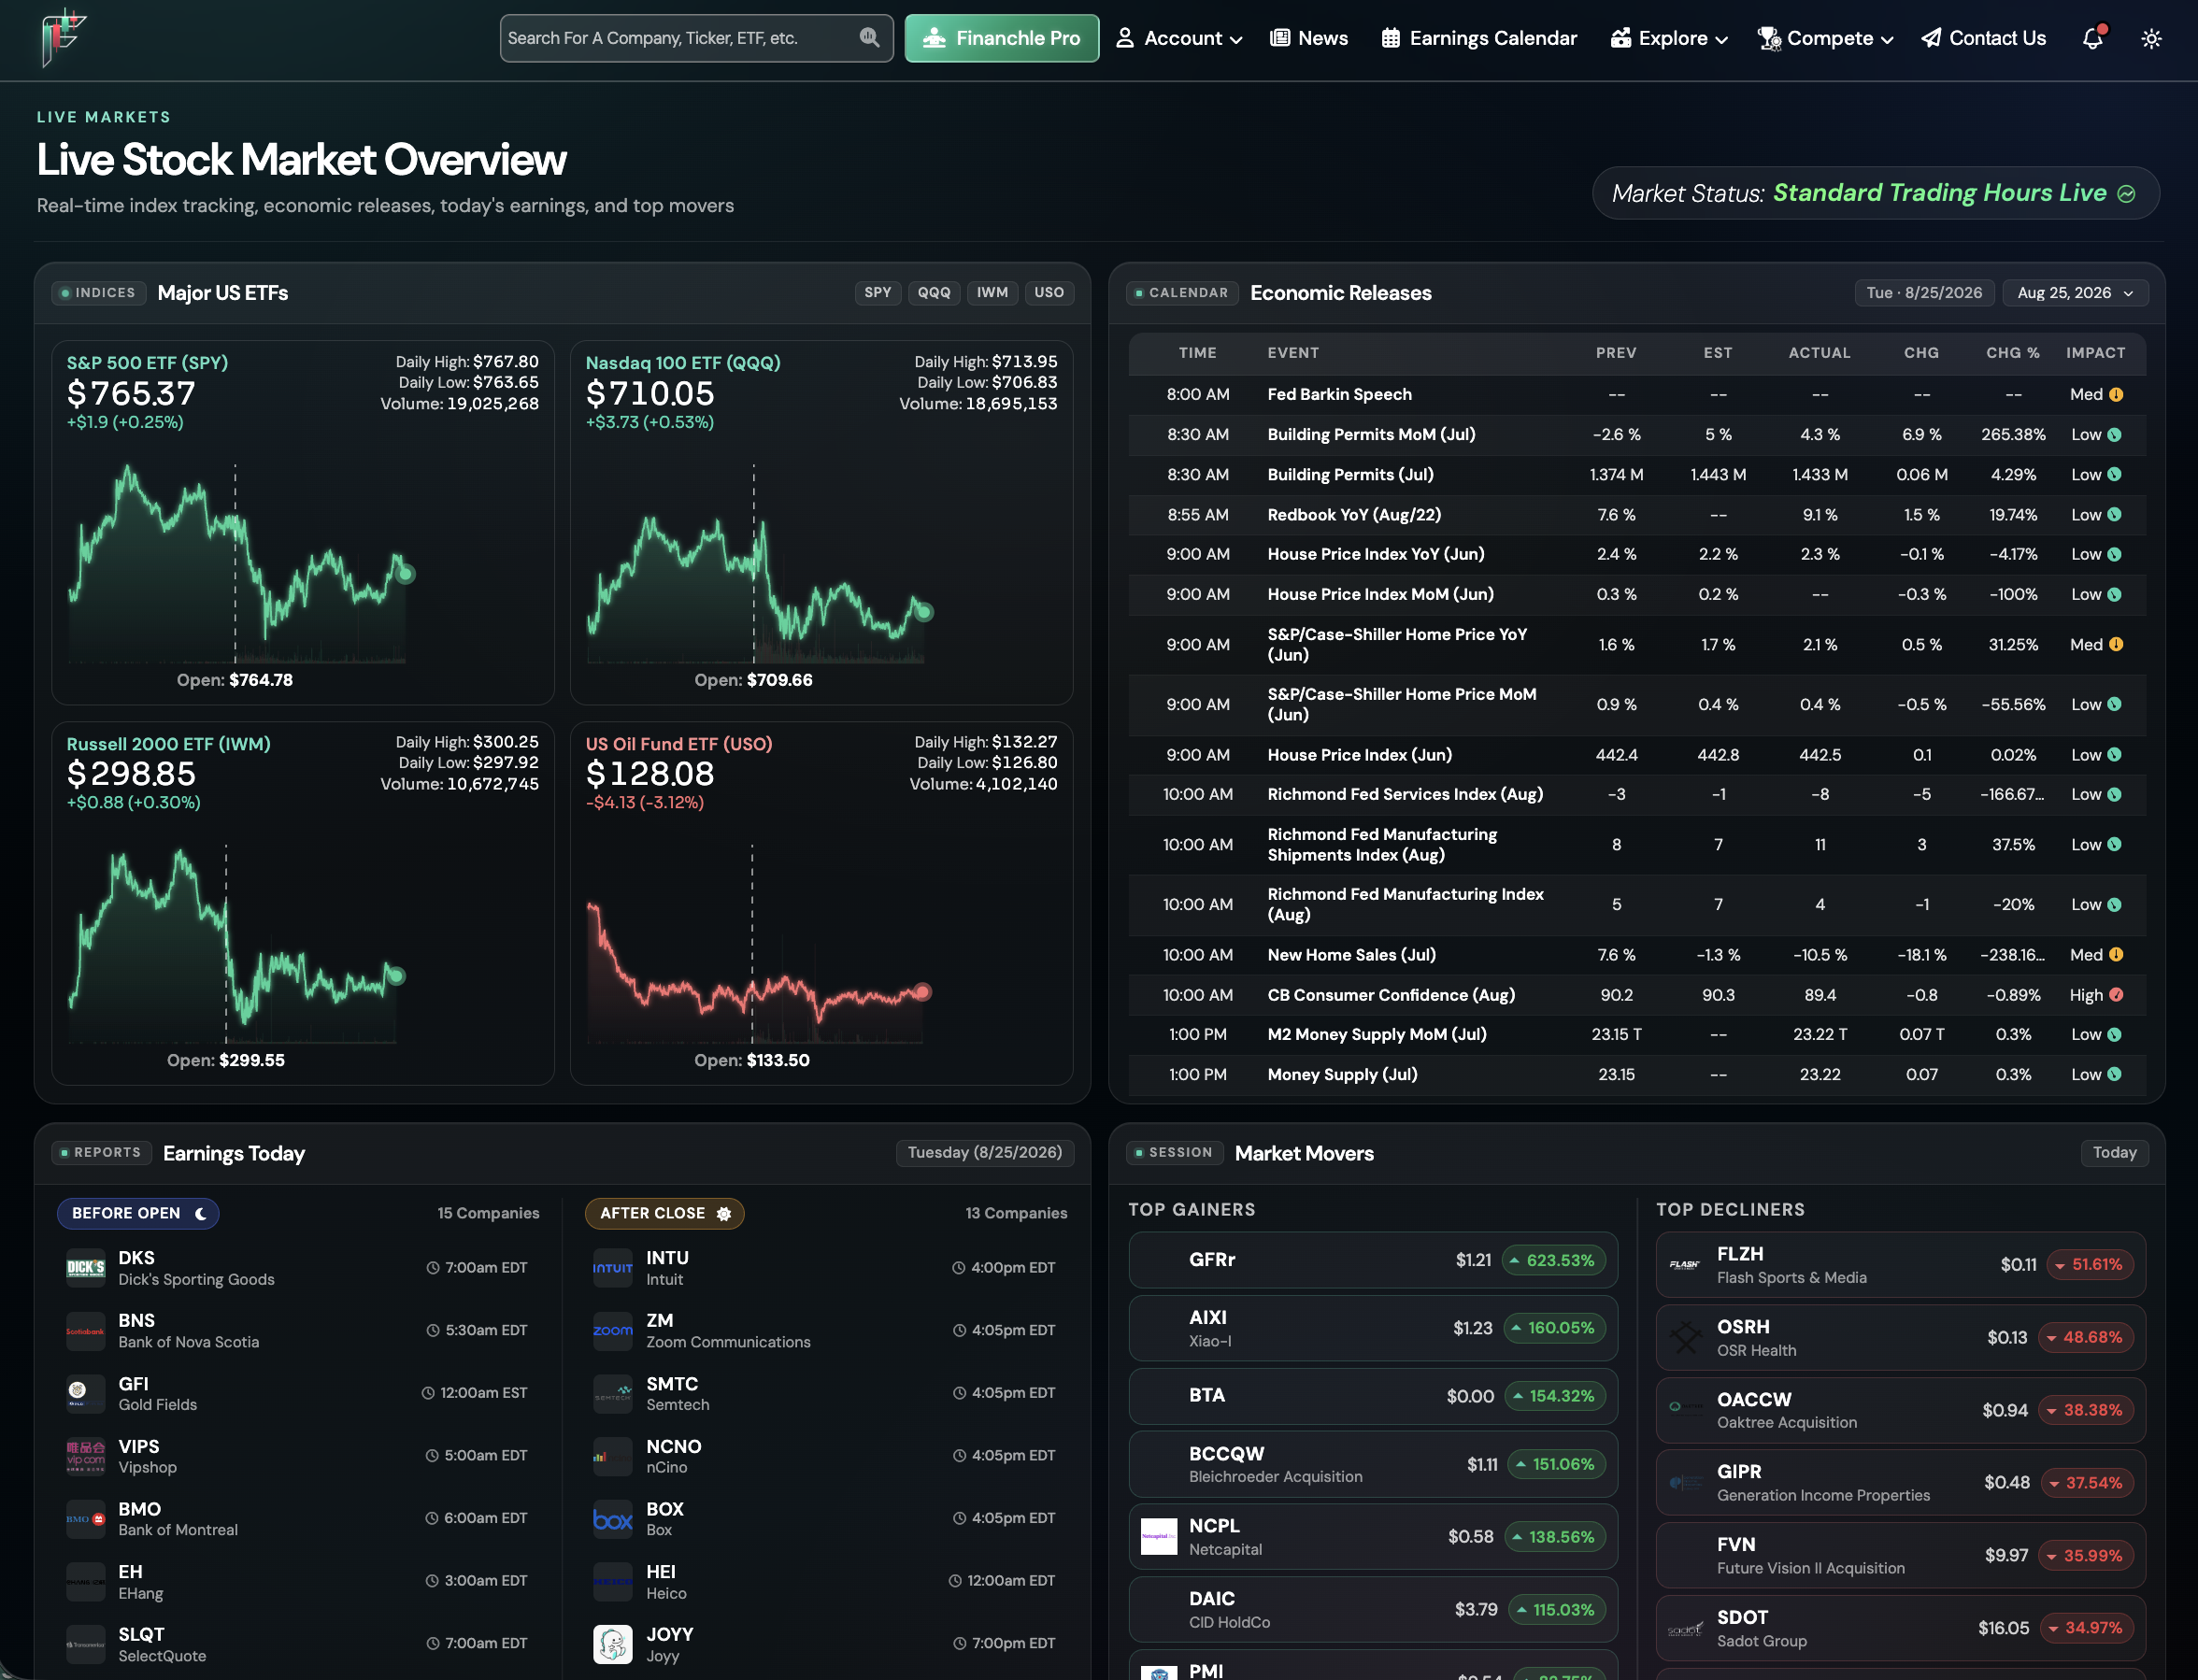This screenshot has width=2198, height=1680.
Task: Click the Tuesday (8/25/2026) date badge
Action: pos(985,1153)
